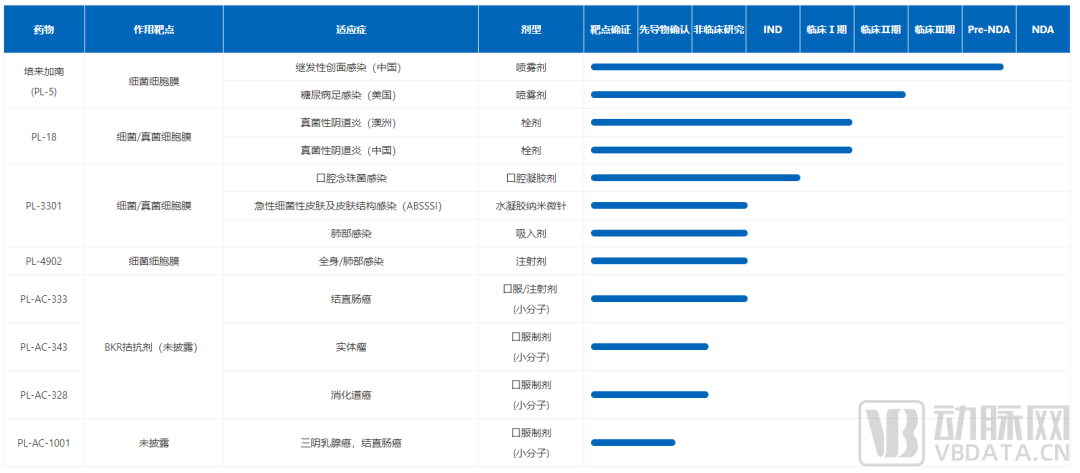Select the 药物 column header
The width and height of the screenshot is (1080, 473).
point(43,30)
